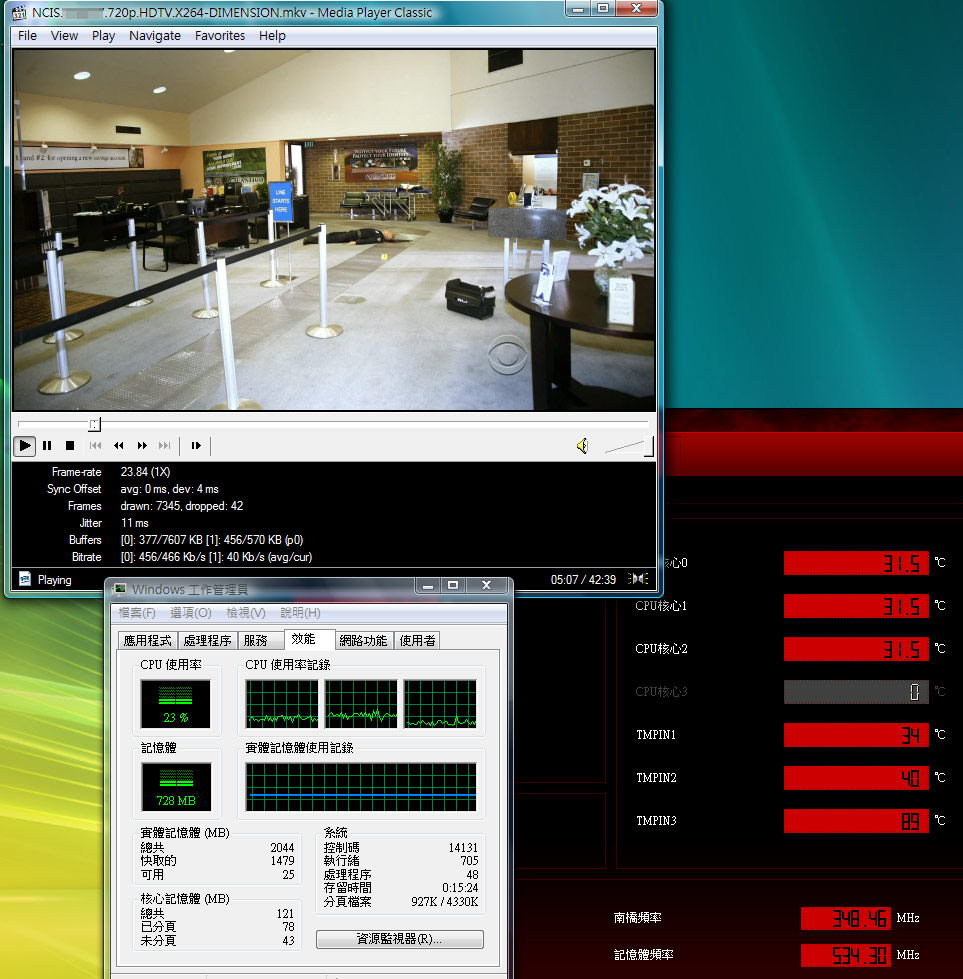Mute audio via the speaker icon
Screen dimensions: 963x979
coord(582,446)
